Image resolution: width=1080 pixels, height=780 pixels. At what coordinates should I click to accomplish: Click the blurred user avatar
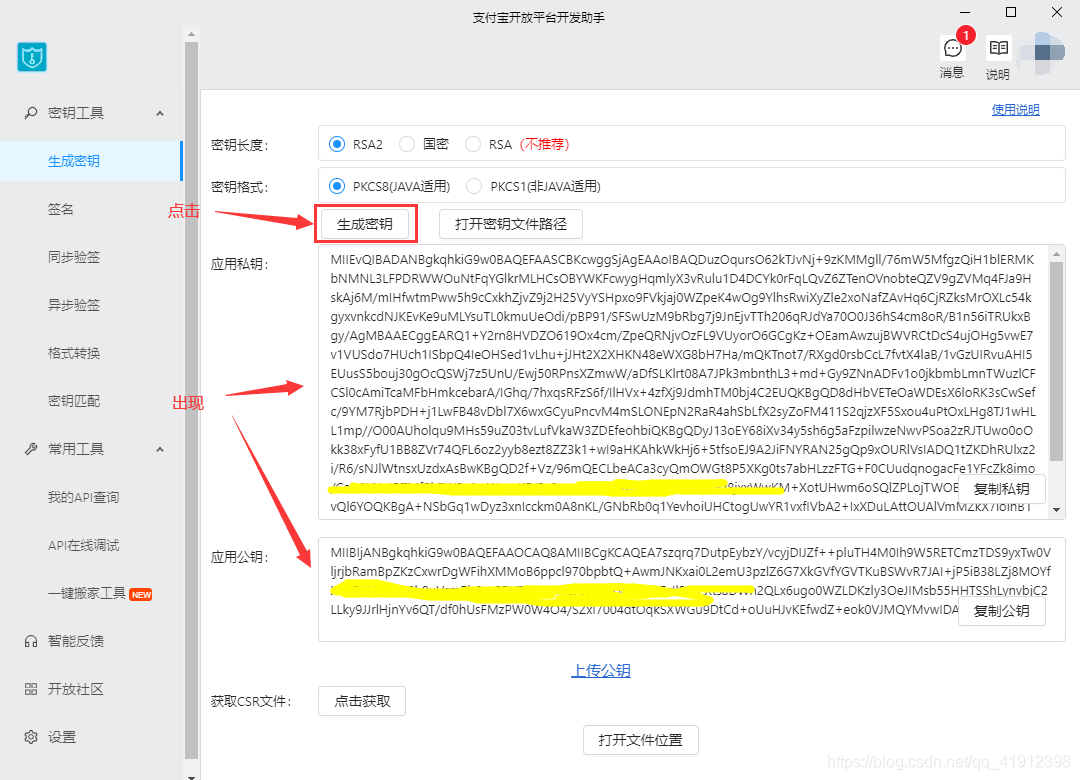(1042, 52)
